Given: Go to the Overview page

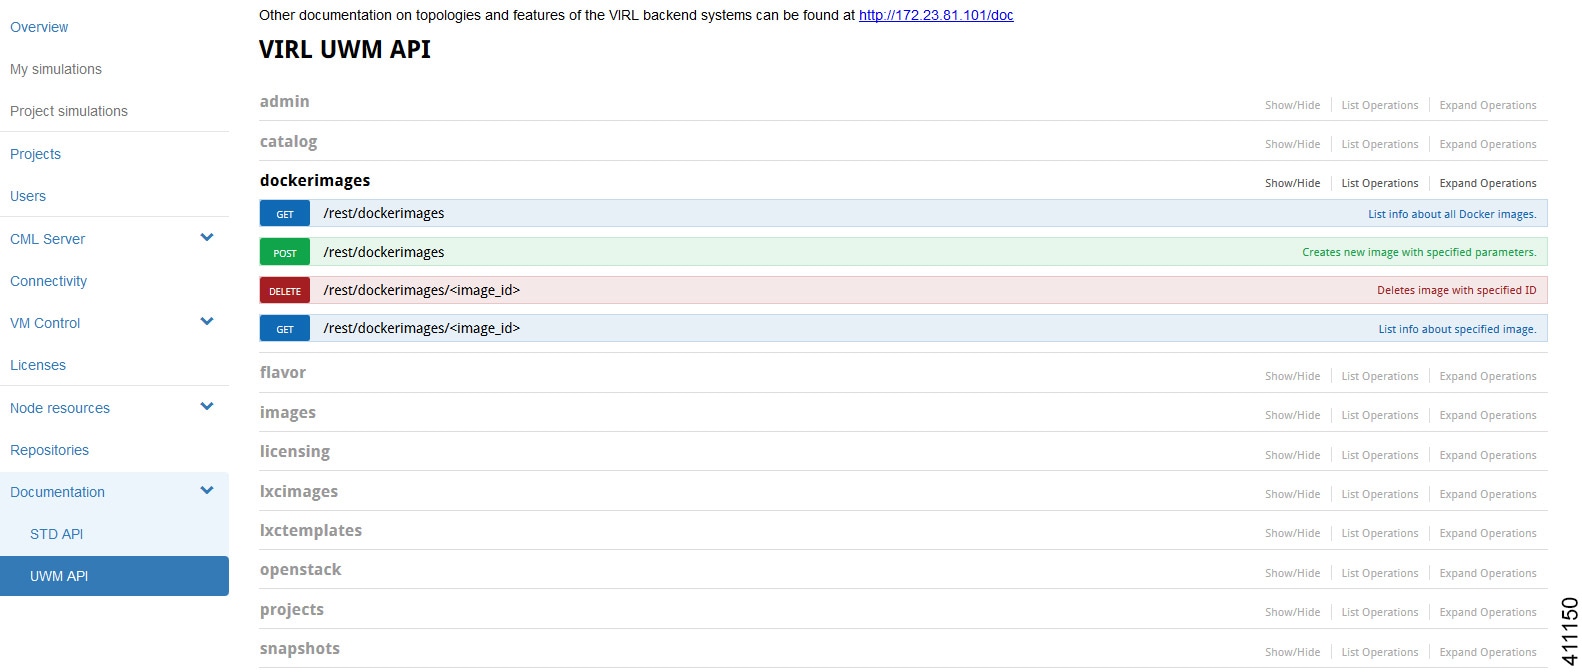Looking at the screenshot, I should pos(39,27).
